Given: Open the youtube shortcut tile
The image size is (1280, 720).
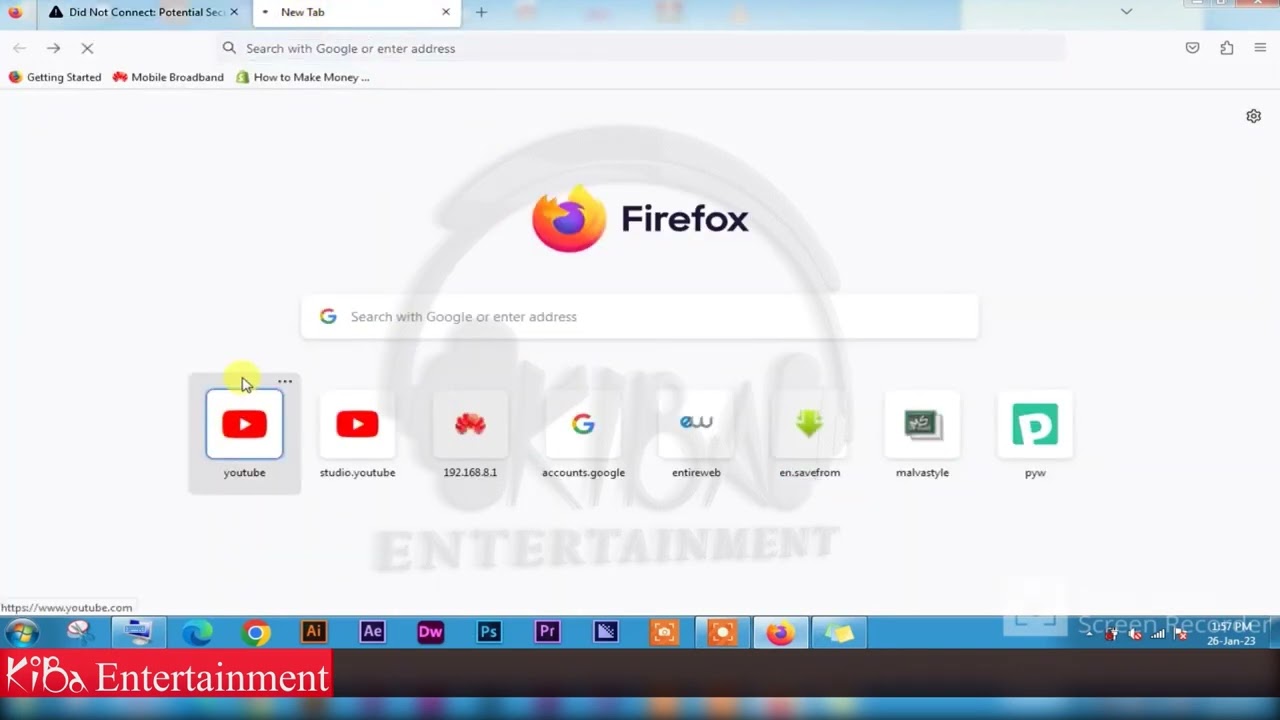Looking at the screenshot, I should point(244,433).
